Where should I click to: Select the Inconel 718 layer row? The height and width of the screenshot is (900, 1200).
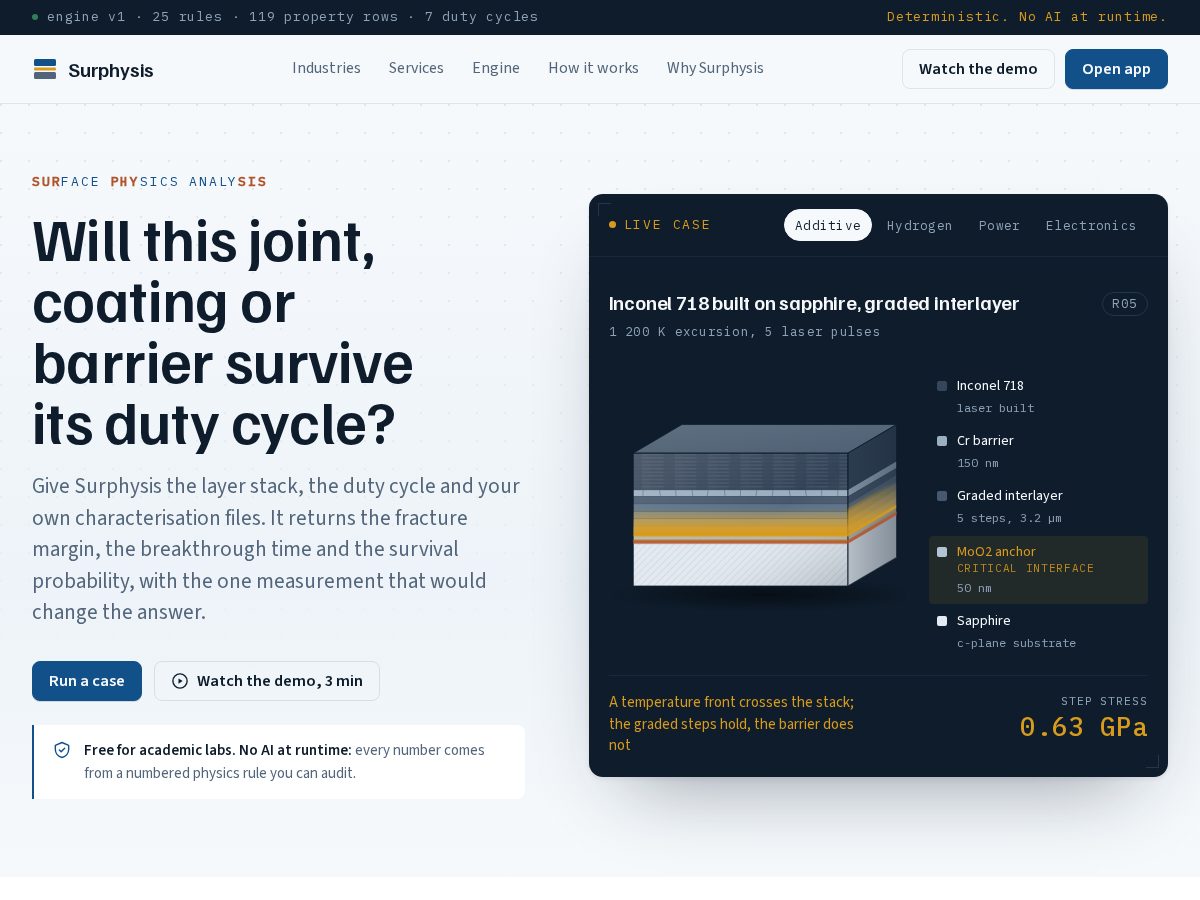[x=1038, y=396]
